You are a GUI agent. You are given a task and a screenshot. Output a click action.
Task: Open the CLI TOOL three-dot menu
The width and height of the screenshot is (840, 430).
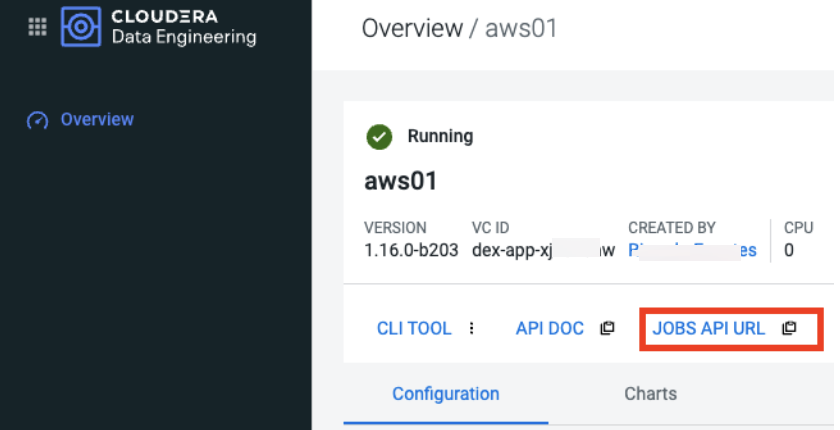(x=472, y=328)
